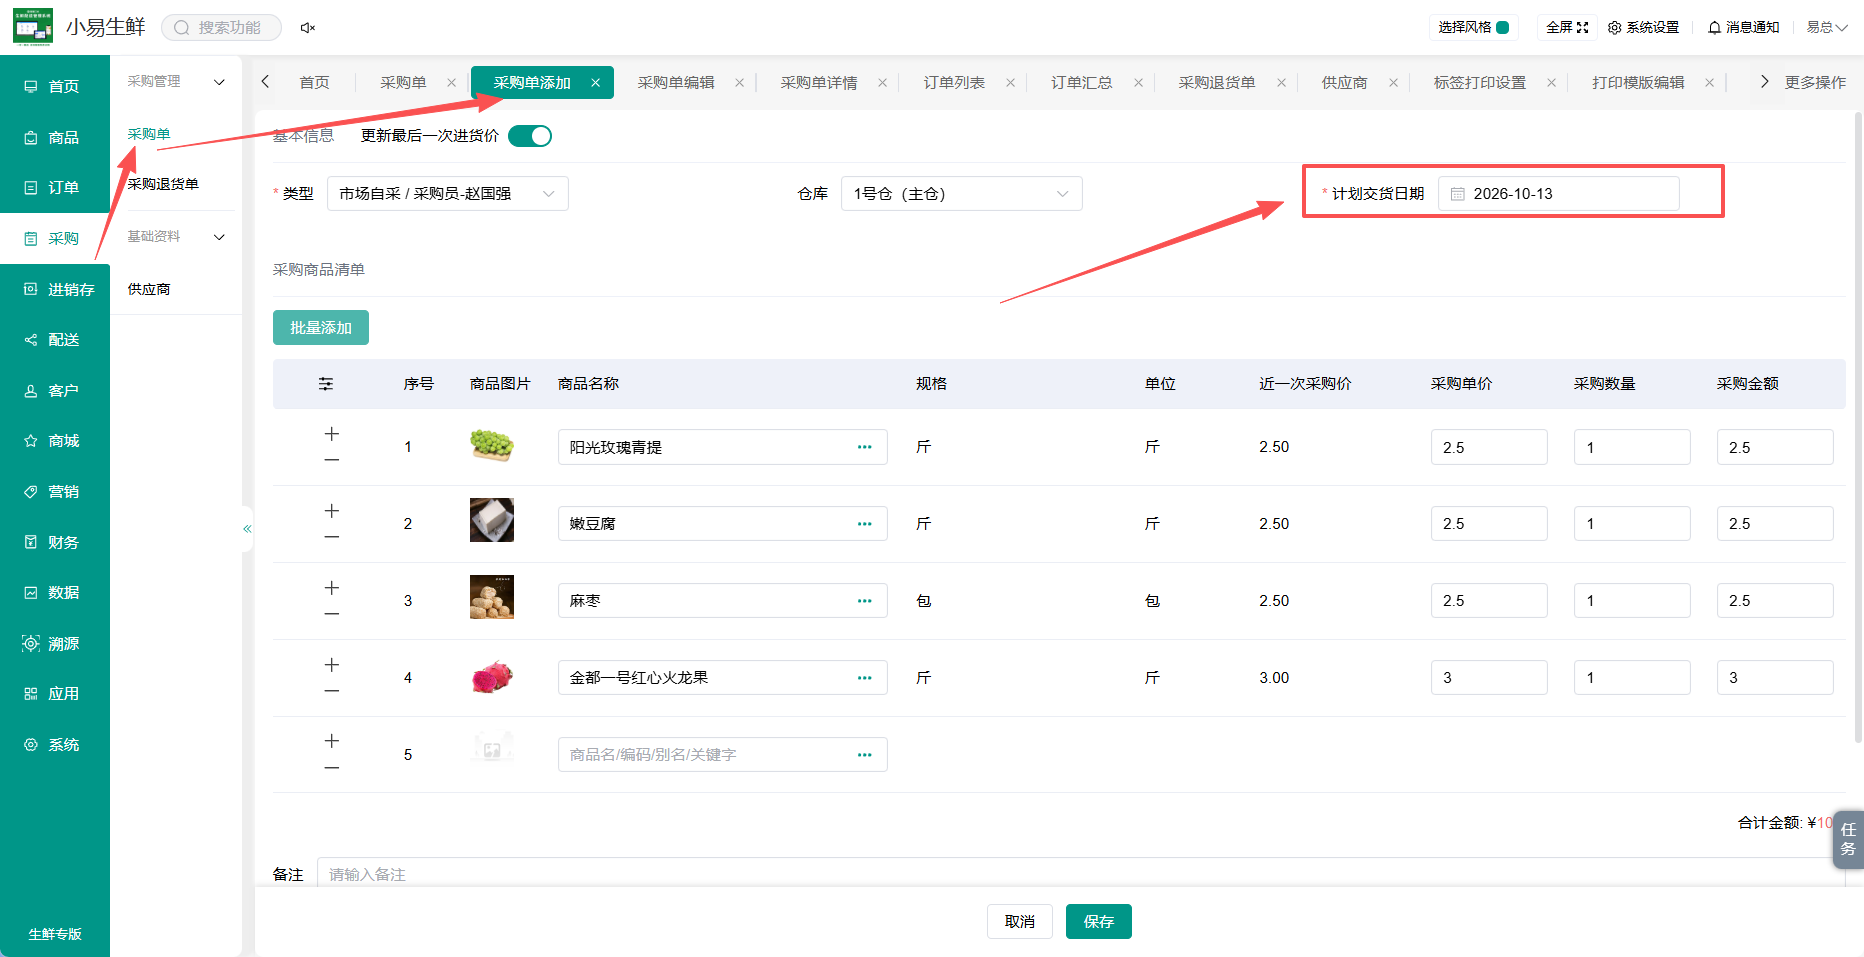
Task: Switch to the 订单汇总 tab
Action: 1081,83
